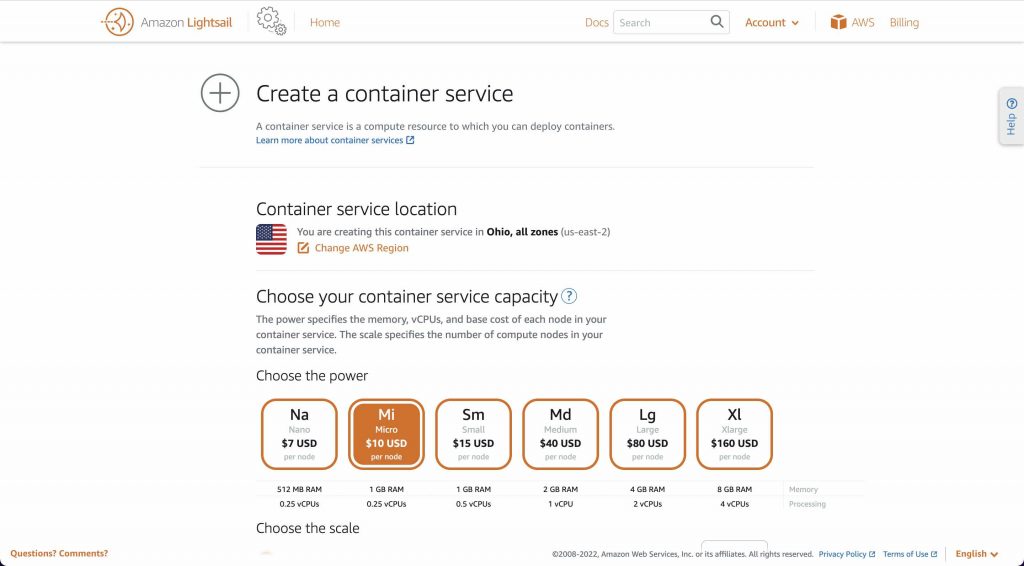Click the Amazon Lightsail logo icon
The width and height of the screenshot is (1024, 566).
coord(118,22)
